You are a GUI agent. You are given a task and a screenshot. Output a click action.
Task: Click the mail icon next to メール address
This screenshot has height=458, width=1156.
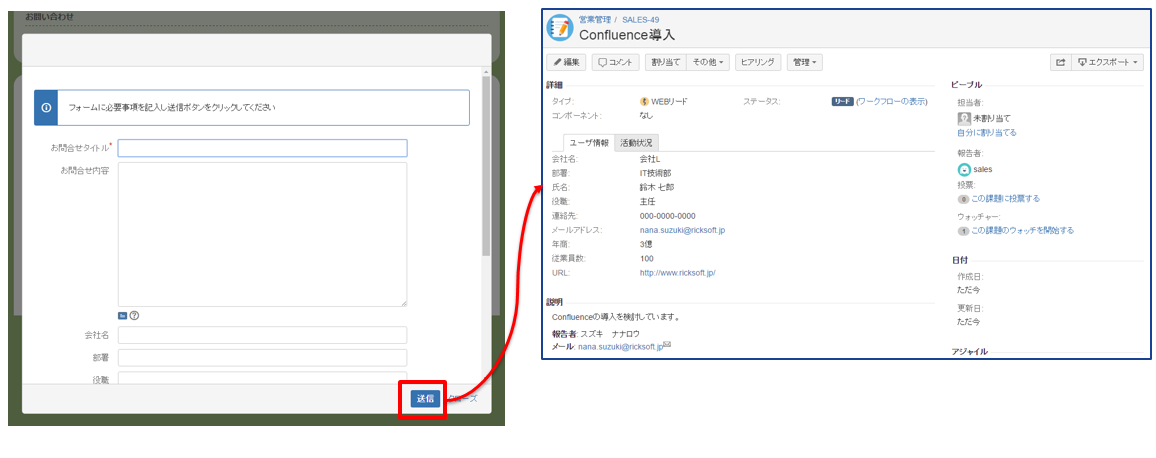[667, 344]
